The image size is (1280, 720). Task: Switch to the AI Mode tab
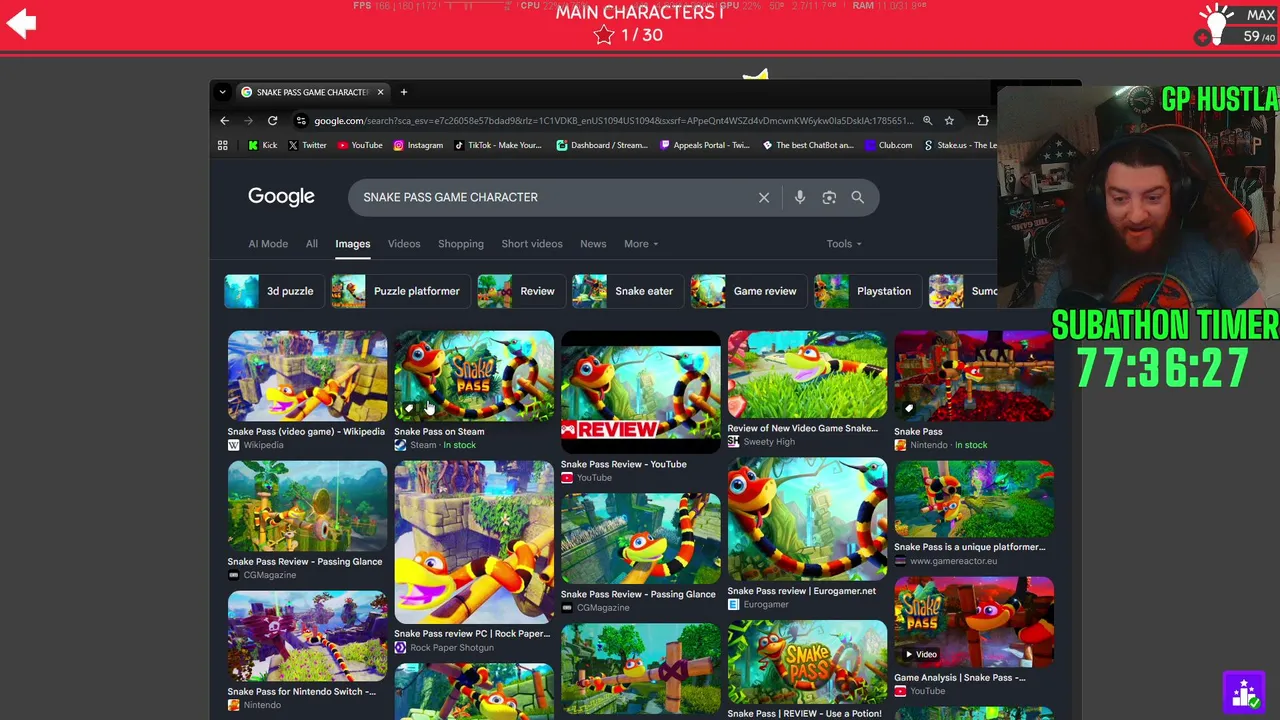[268, 244]
